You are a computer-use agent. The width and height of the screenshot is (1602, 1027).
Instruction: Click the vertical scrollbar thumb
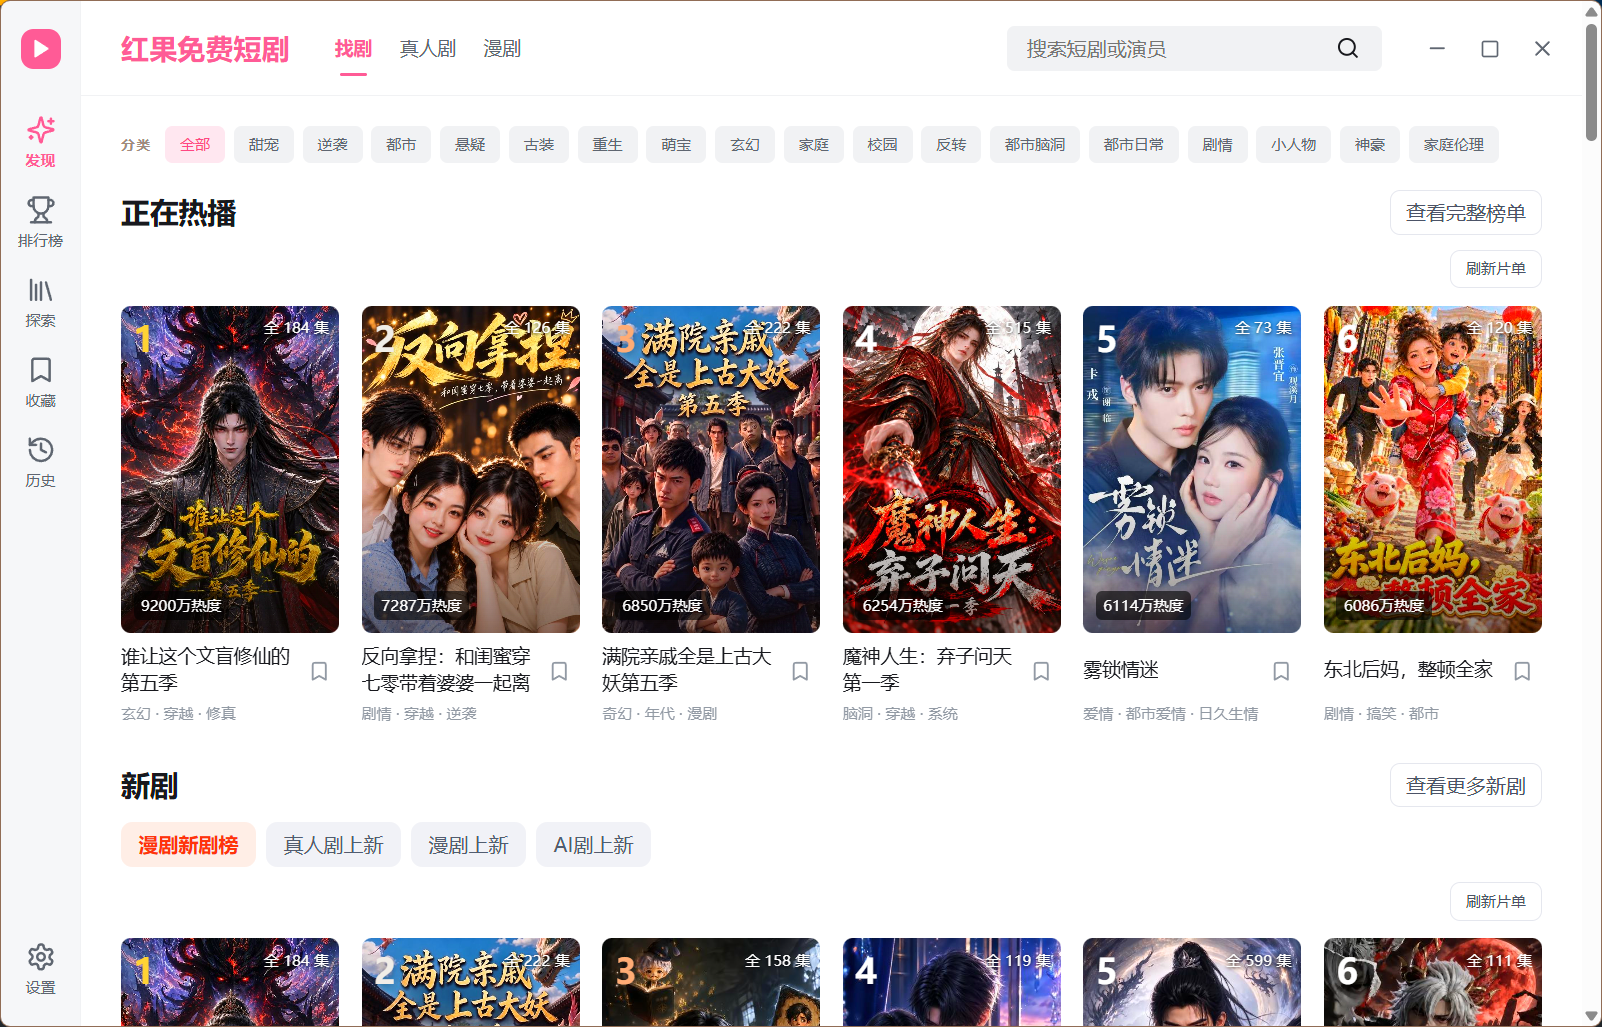click(1591, 82)
